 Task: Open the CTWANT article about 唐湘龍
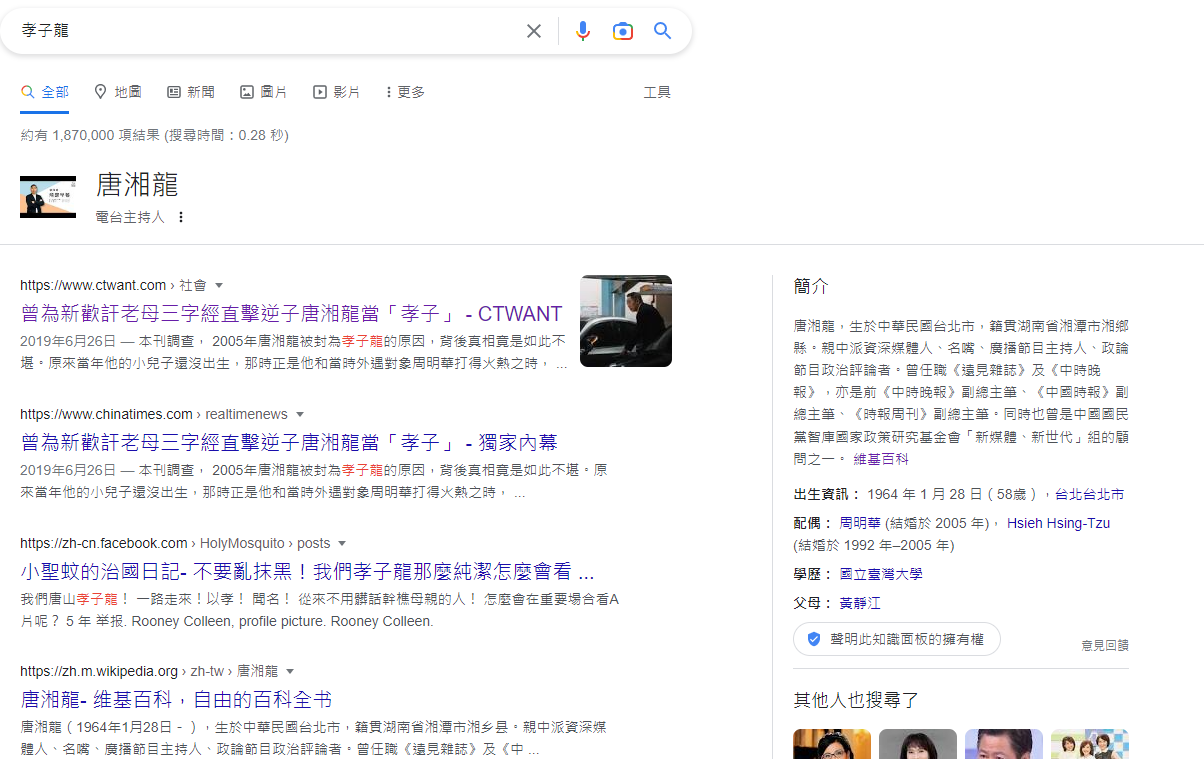pos(291,314)
